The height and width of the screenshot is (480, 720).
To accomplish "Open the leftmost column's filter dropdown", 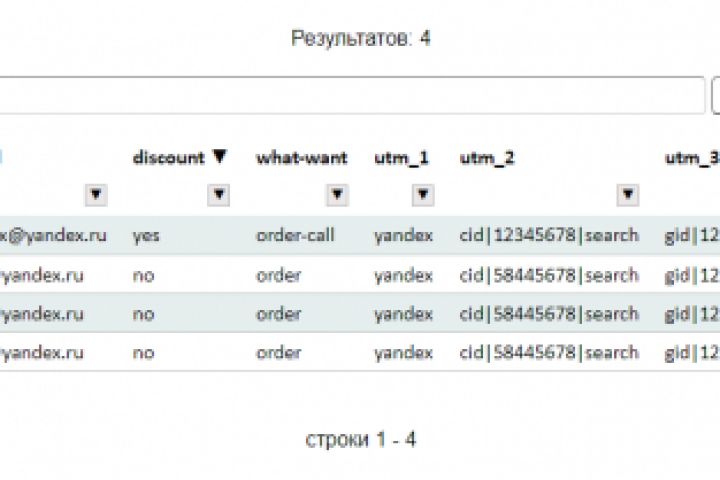I will (x=96, y=195).
